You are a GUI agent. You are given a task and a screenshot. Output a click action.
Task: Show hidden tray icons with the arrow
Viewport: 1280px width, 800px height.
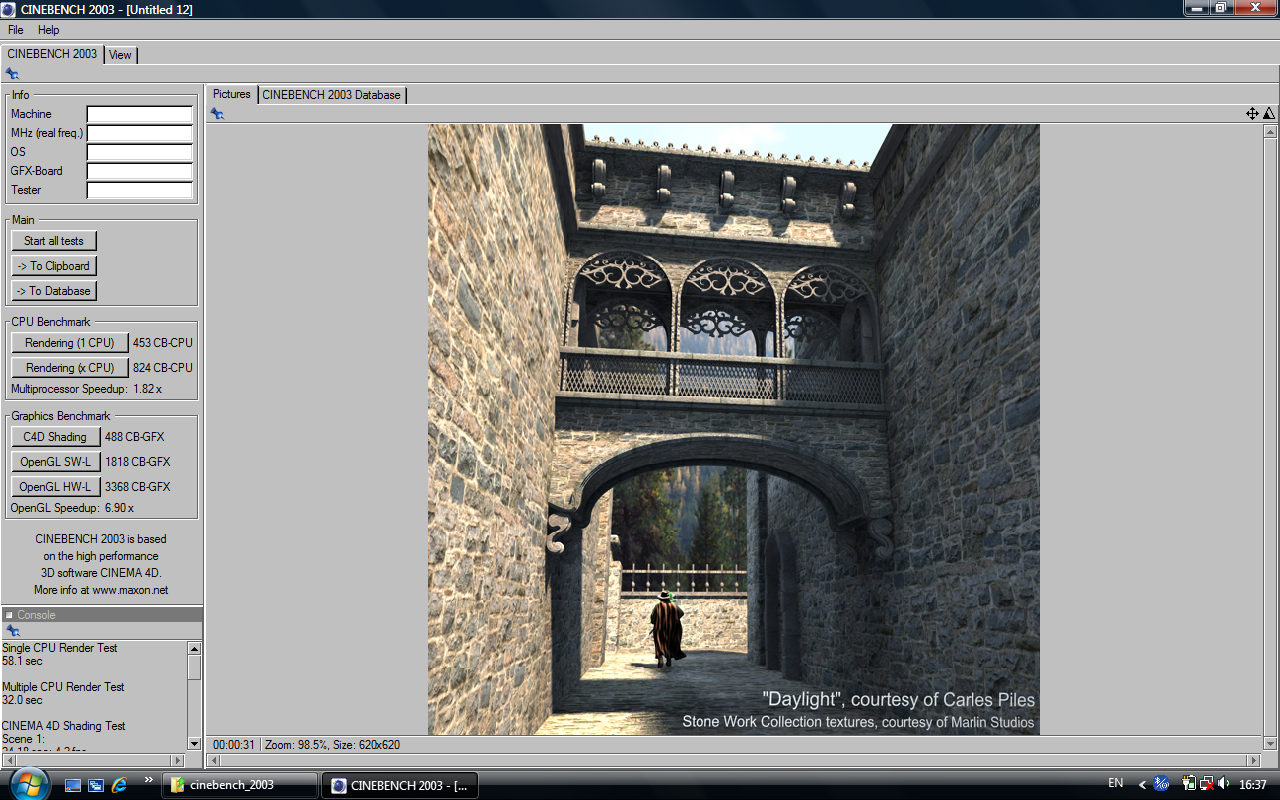point(1142,785)
